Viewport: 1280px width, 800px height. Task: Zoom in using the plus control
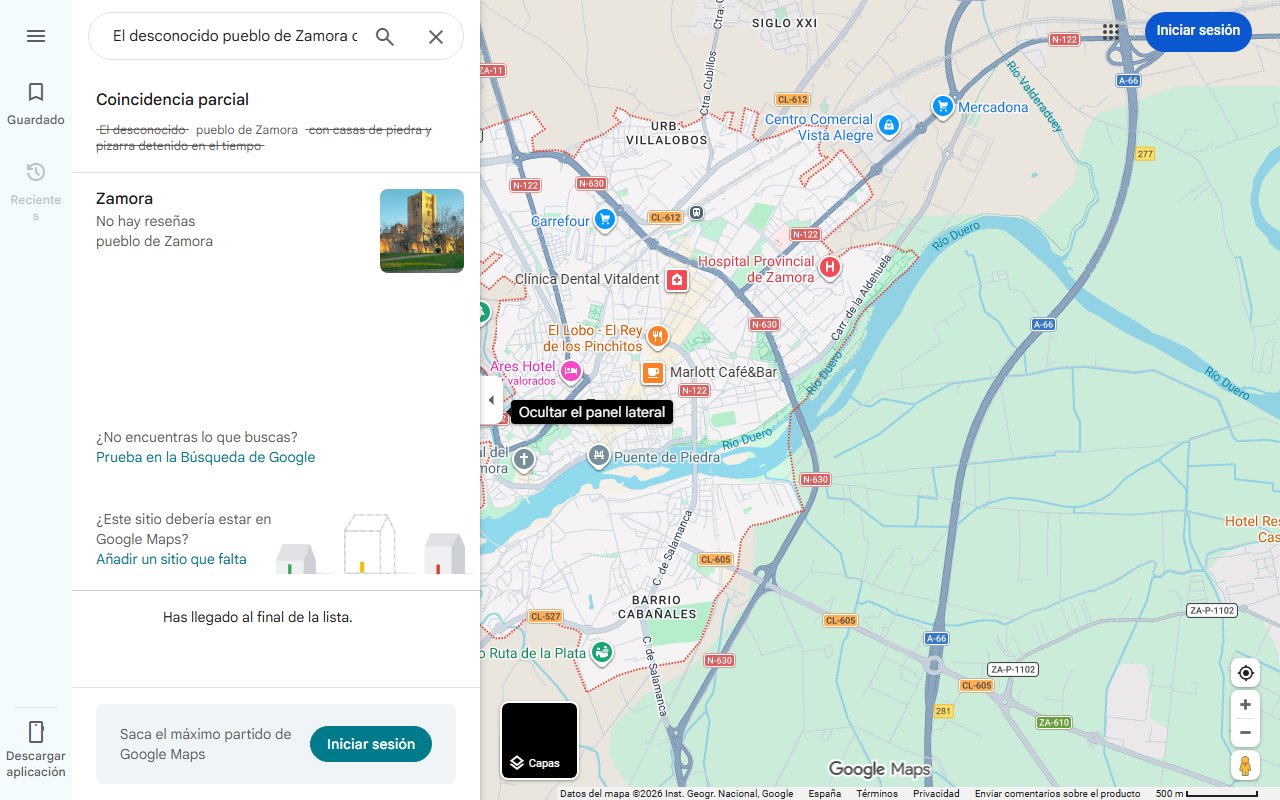[1245, 704]
